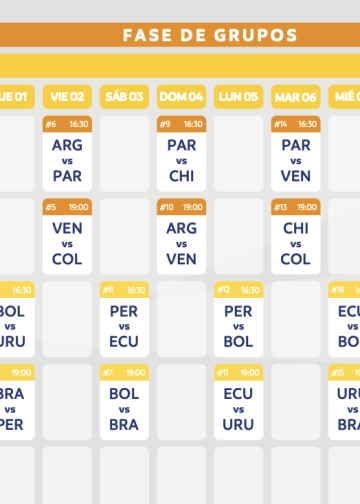The height and width of the screenshot is (504, 360).
Task: Open match #6 ARG vs PAR
Action: tap(67, 154)
